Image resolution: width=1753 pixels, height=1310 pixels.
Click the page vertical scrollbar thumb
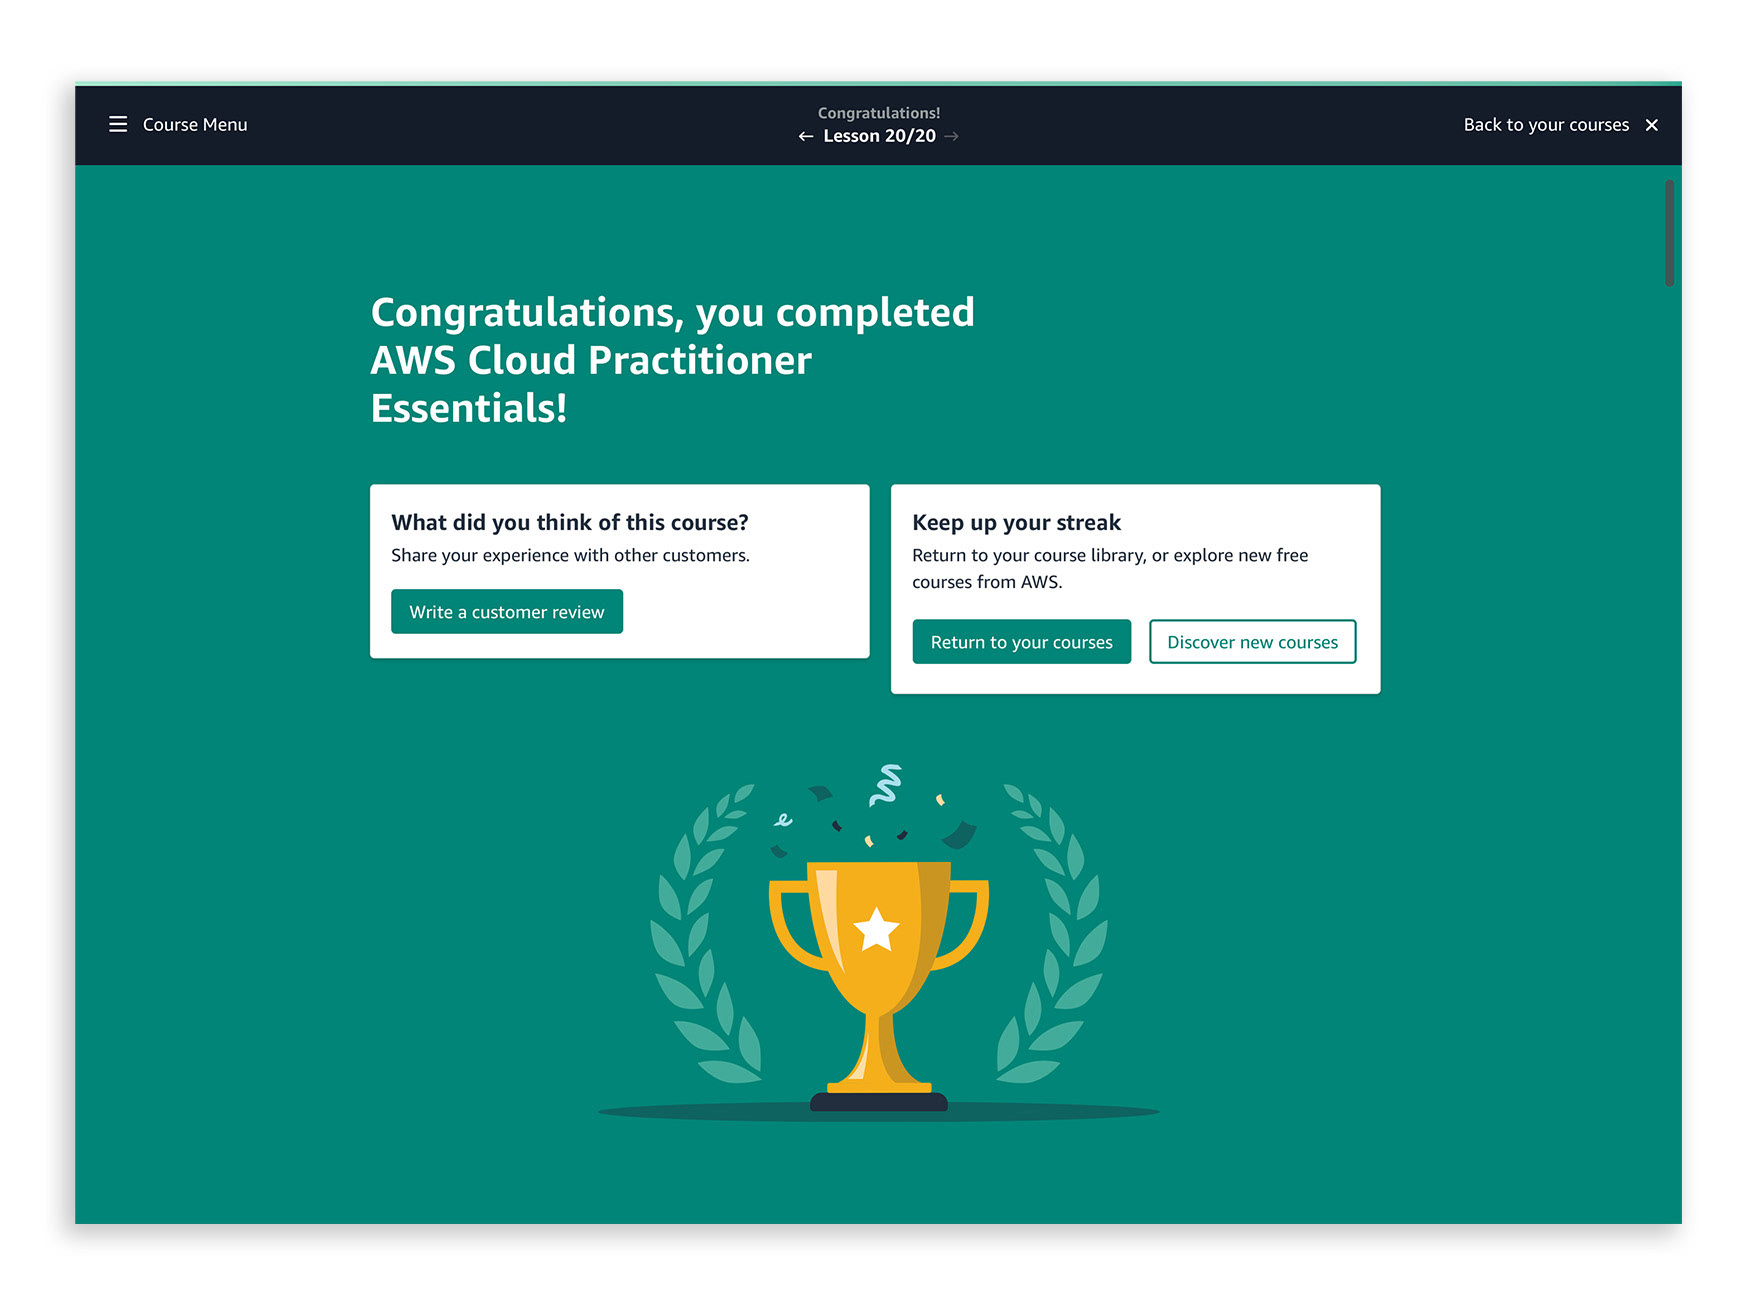coord(1669,233)
